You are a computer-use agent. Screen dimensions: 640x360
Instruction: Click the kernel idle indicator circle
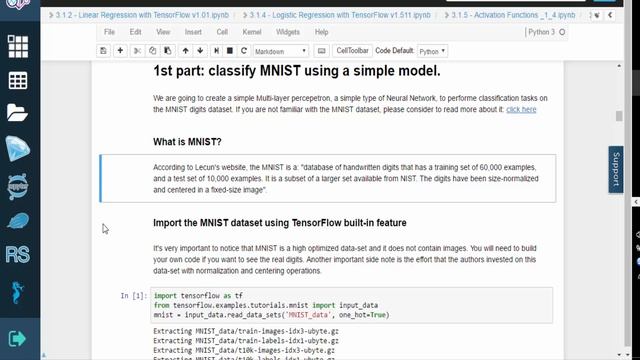point(562,32)
